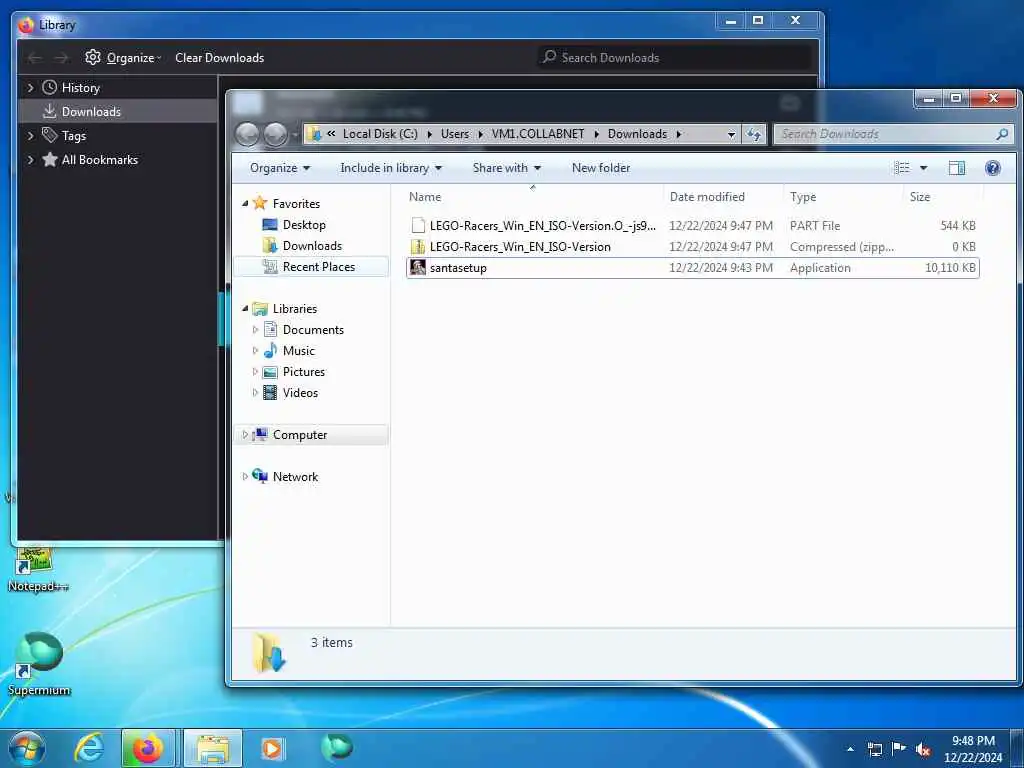1024x768 pixels.
Task: Open Downloads in Favorites
Action: point(312,246)
